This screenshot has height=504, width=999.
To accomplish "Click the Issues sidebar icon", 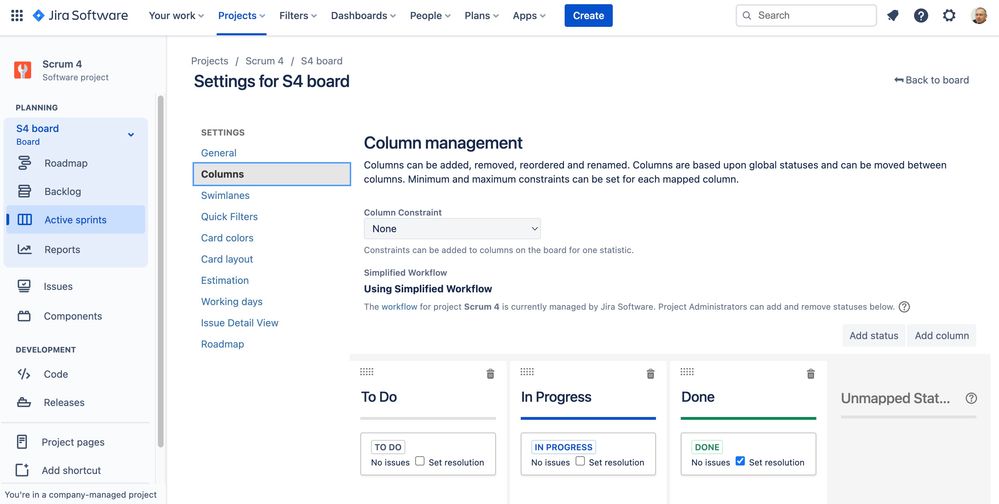I will tap(24, 287).
